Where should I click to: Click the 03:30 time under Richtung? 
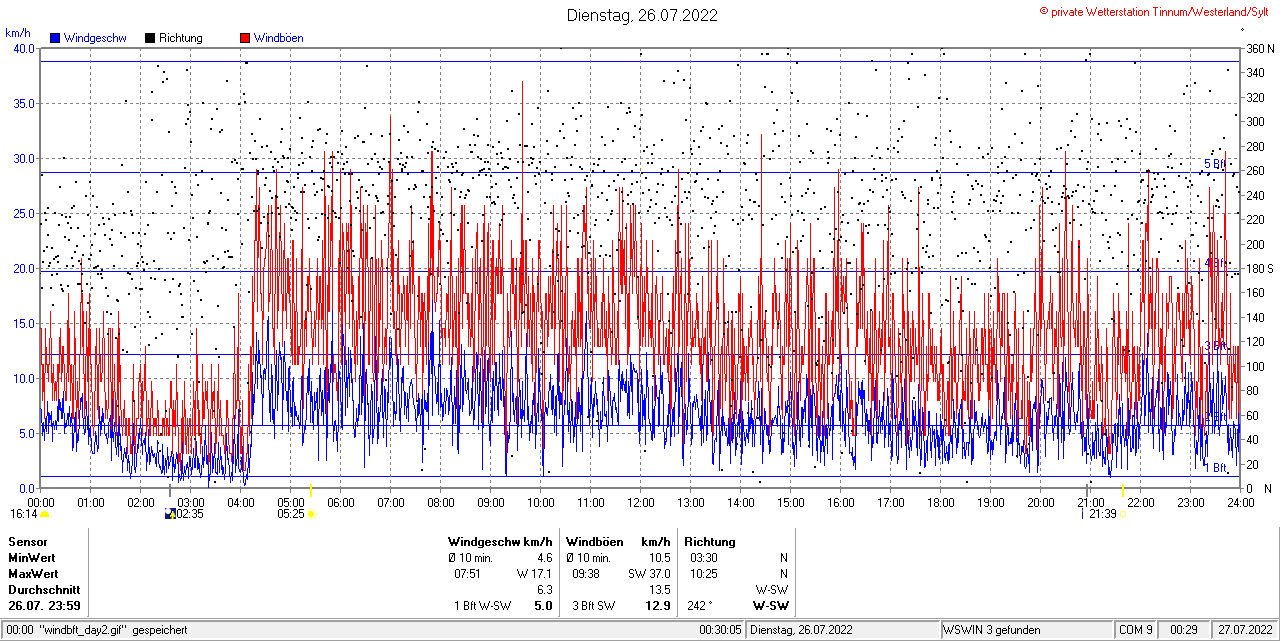pos(704,558)
